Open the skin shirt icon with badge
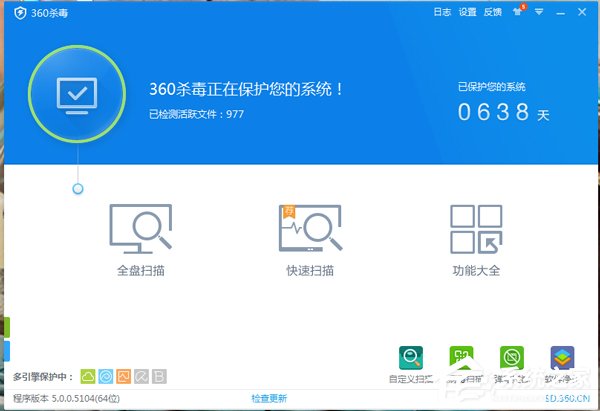Image resolution: width=600 pixels, height=411 pixels. pyautogui.click(x=518, y=11)
